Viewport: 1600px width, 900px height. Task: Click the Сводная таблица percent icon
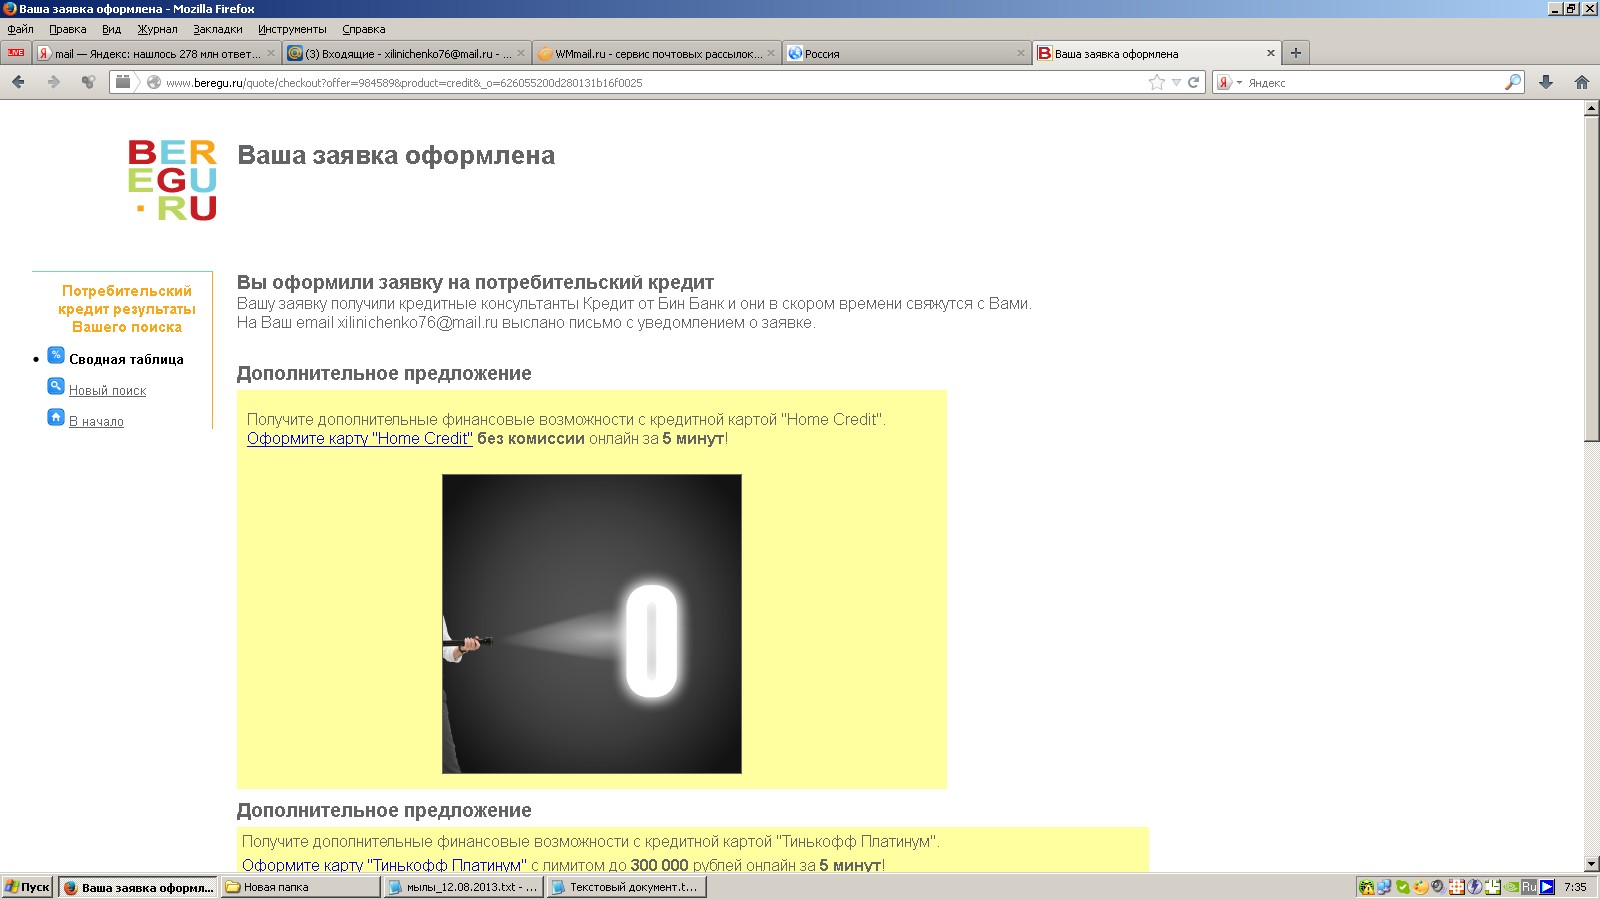coord(56,355)
